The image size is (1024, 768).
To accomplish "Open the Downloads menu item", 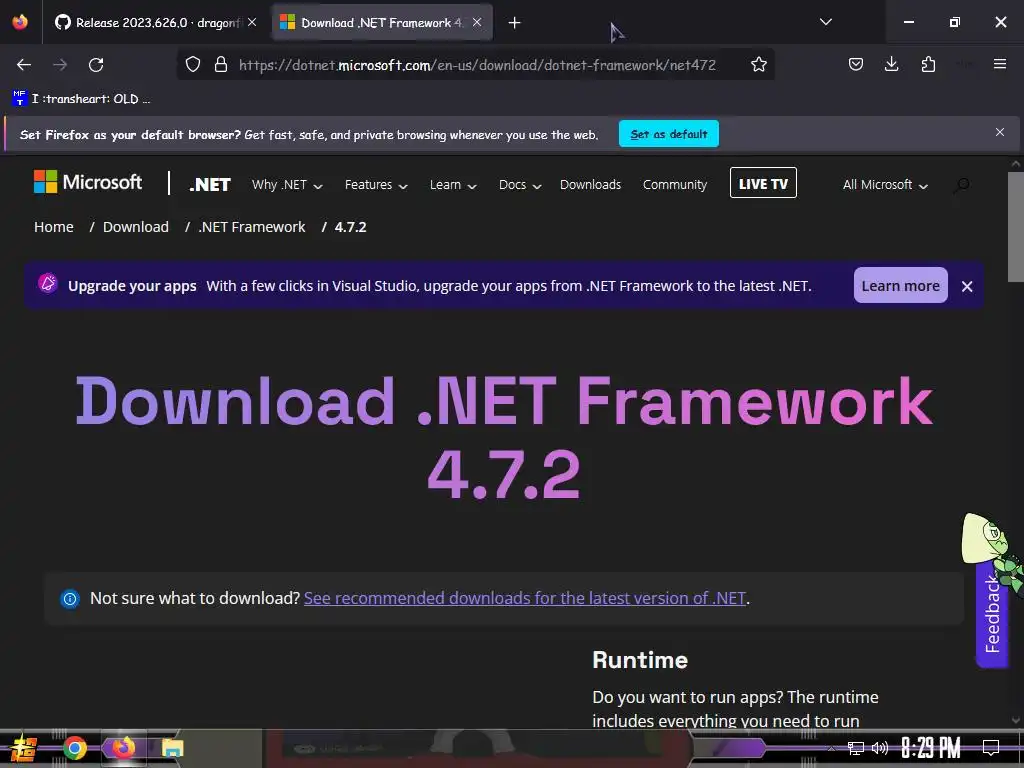I will tap(590, 185).
